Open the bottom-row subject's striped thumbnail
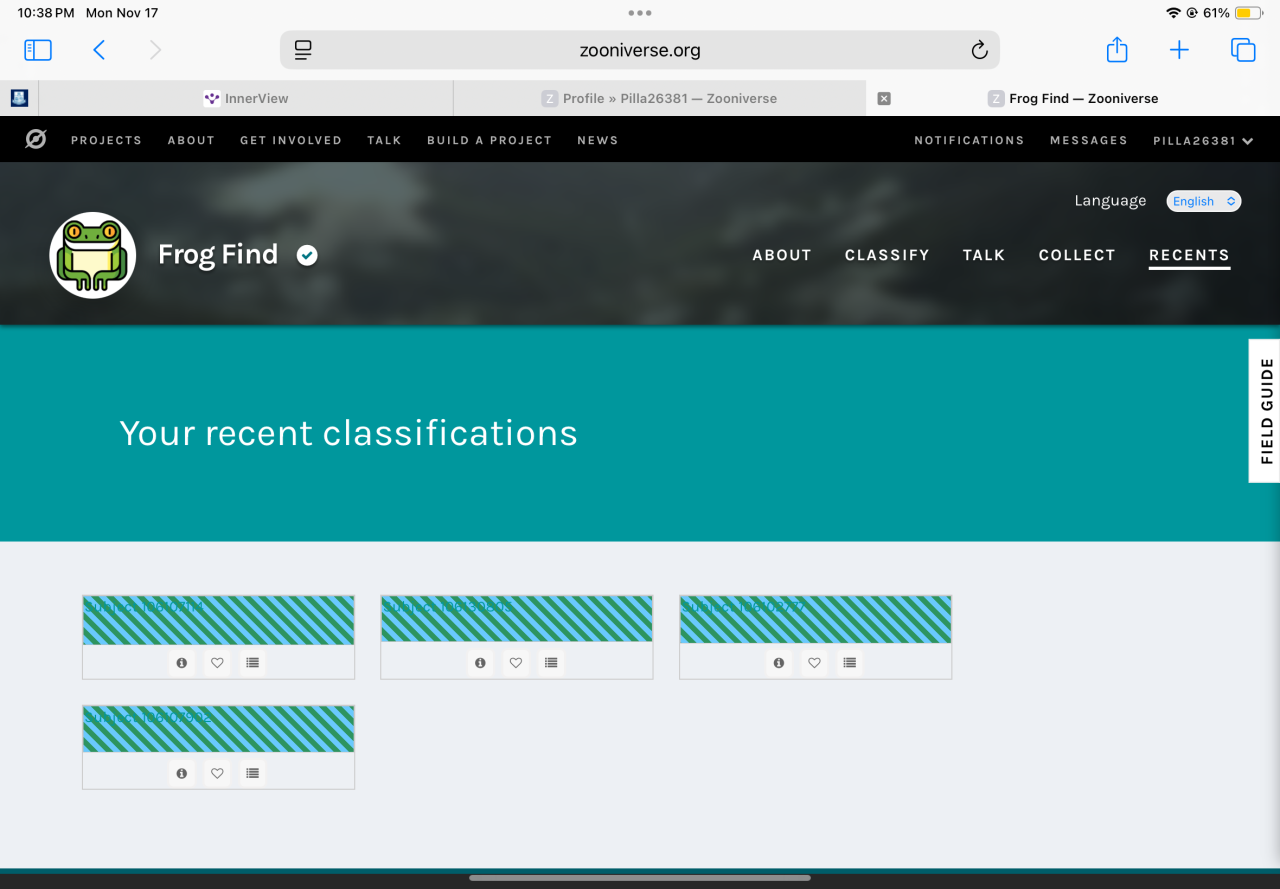1280x889 pixels. [218, 729]
